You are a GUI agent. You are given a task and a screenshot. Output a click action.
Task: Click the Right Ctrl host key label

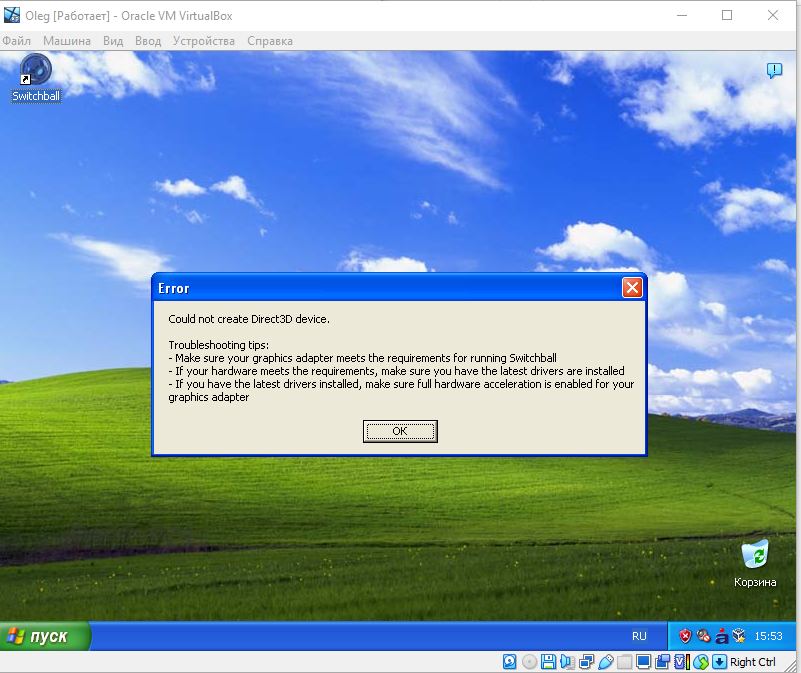pyautogui.click(x=752, y=662)
